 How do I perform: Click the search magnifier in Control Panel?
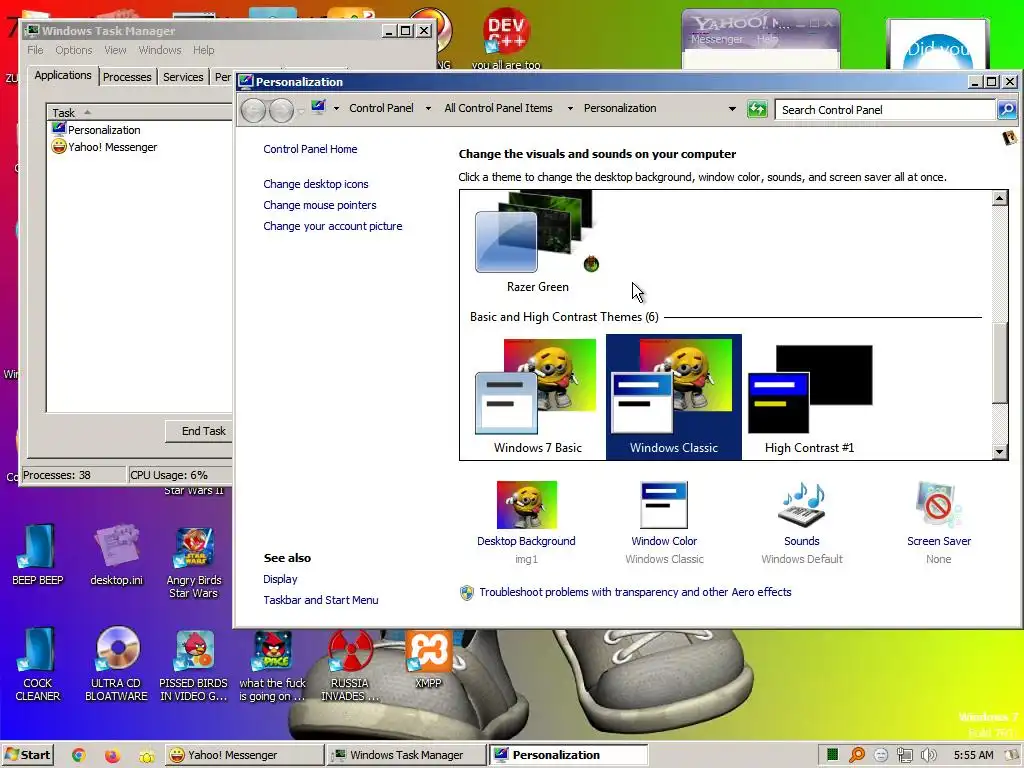coord(1006,109)
